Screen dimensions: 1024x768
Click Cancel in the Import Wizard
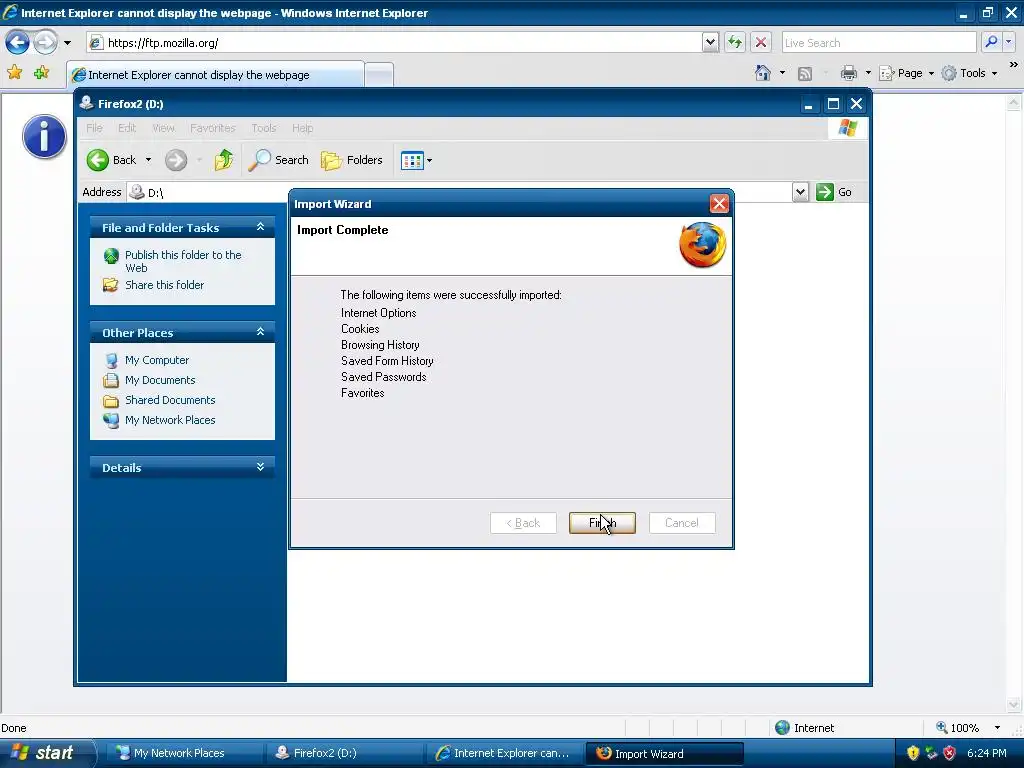pyautogui.click(x=682, y=523)
